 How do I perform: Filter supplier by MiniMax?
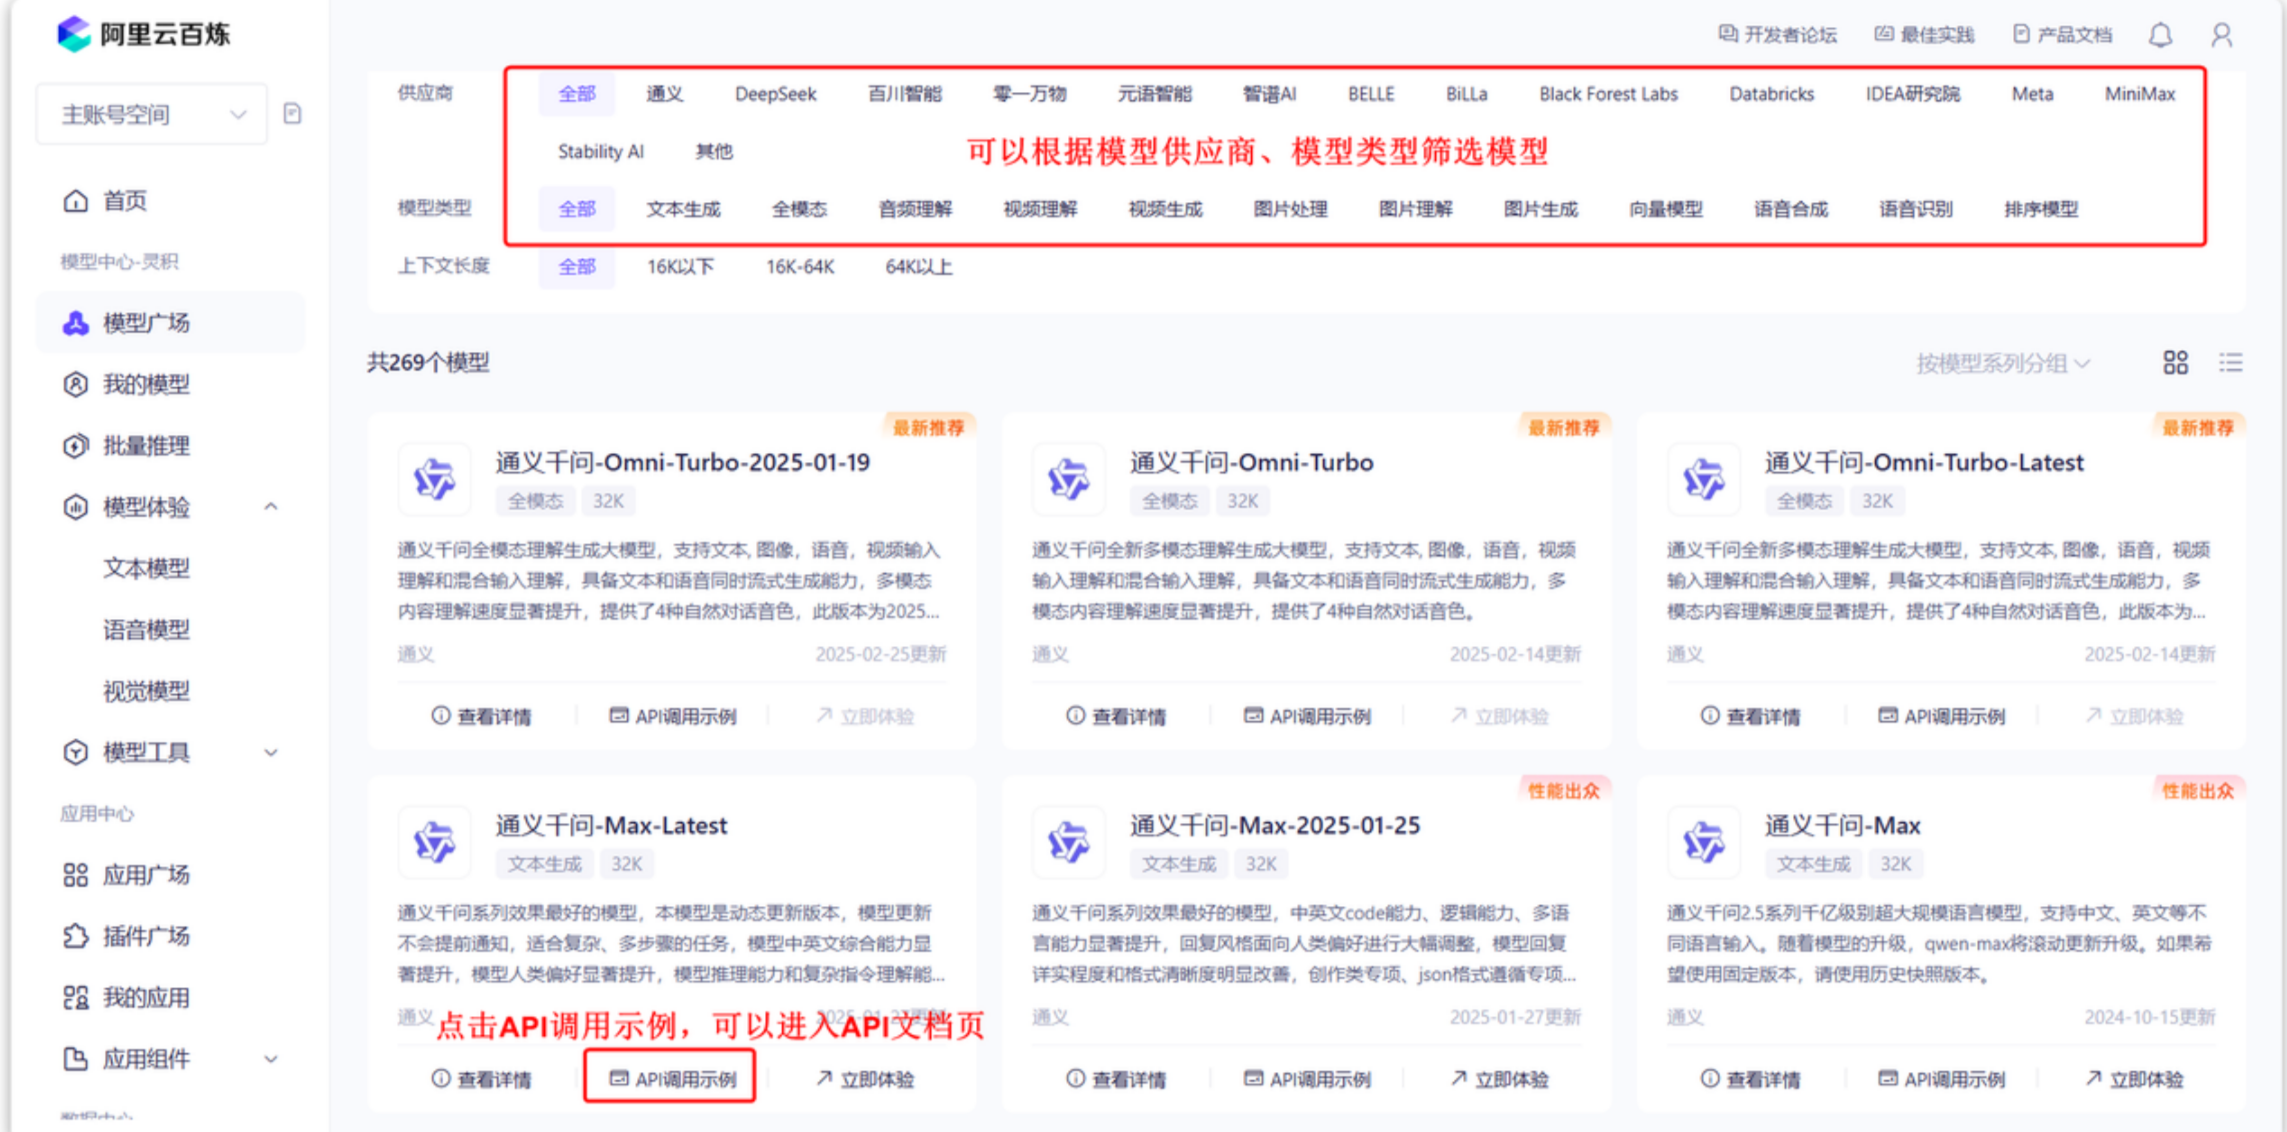pyautogui.click(x=2139, y=94)
